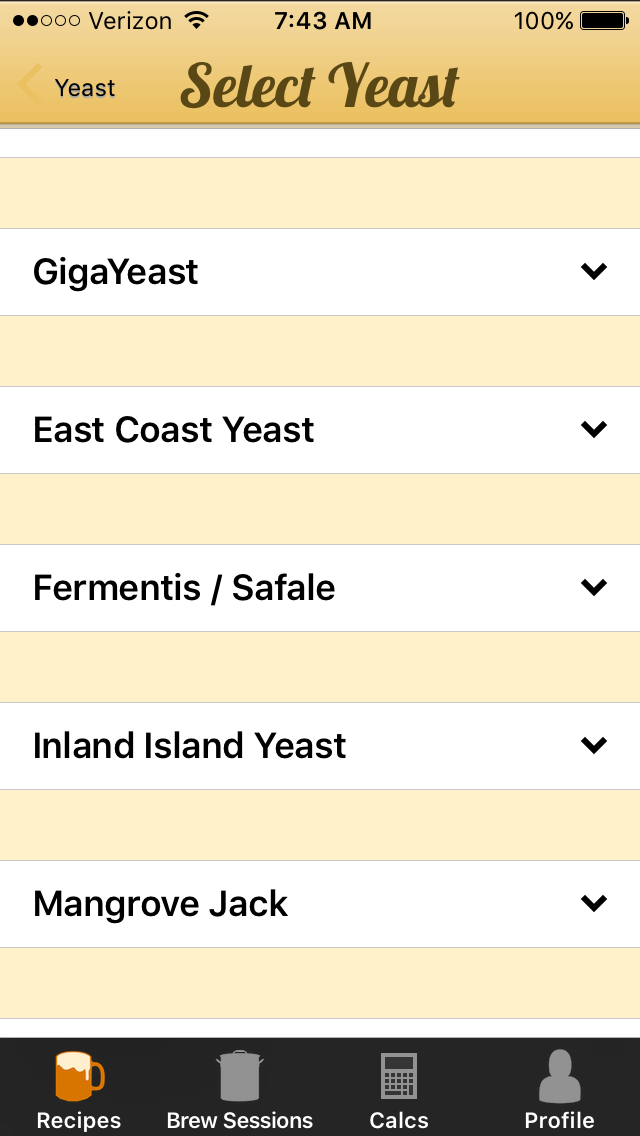The width and height of the screenshot is (640, 1136).
Task: Select the Mangrove Jack row label
Action: [160, 904]
